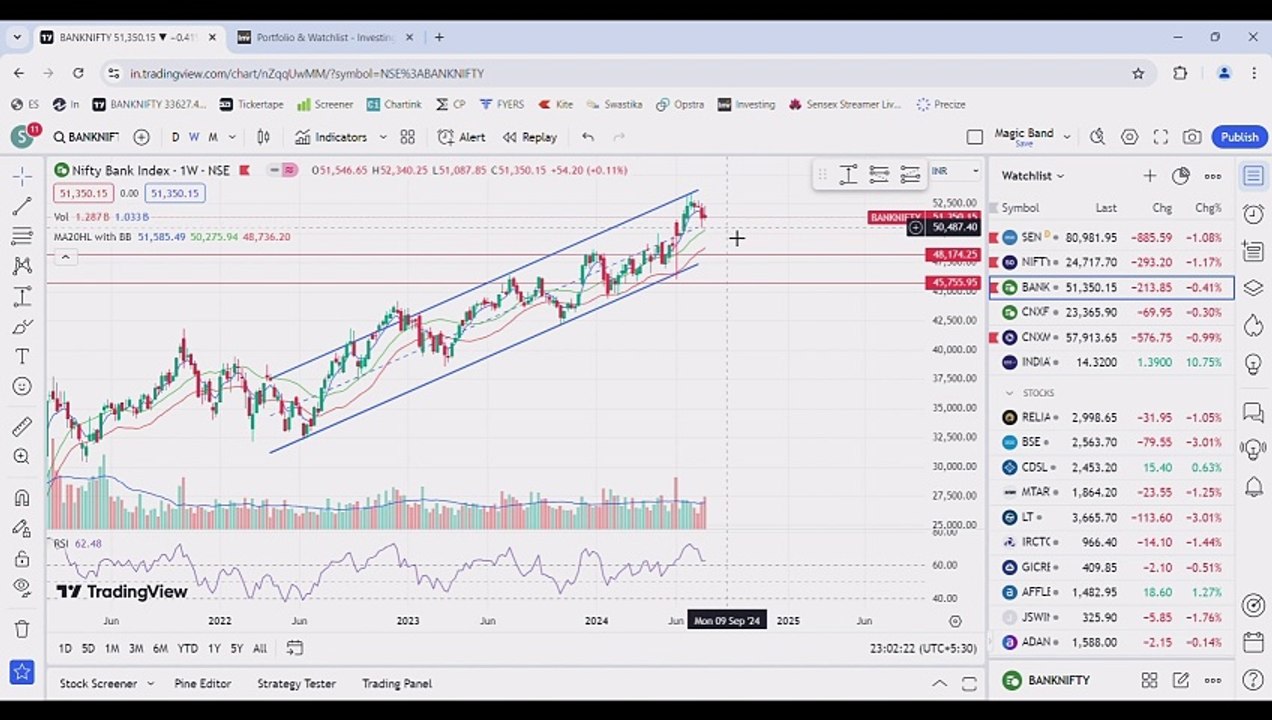
Task: Select the 1D date range
Action: tap(65, 649)
